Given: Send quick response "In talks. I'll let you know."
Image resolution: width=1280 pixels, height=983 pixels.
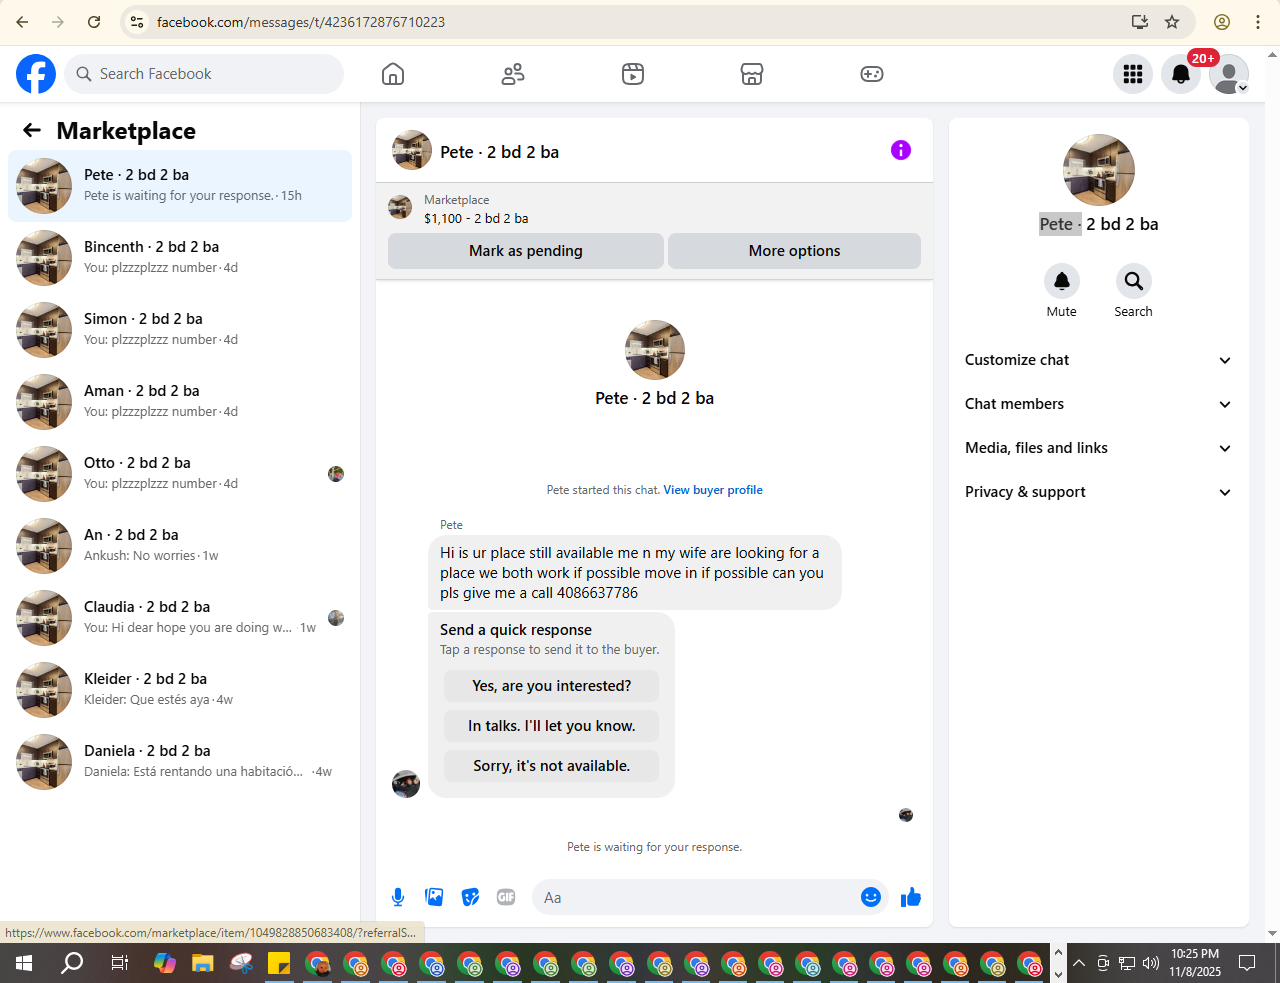Looking at the screenshot, I should 552,726.
